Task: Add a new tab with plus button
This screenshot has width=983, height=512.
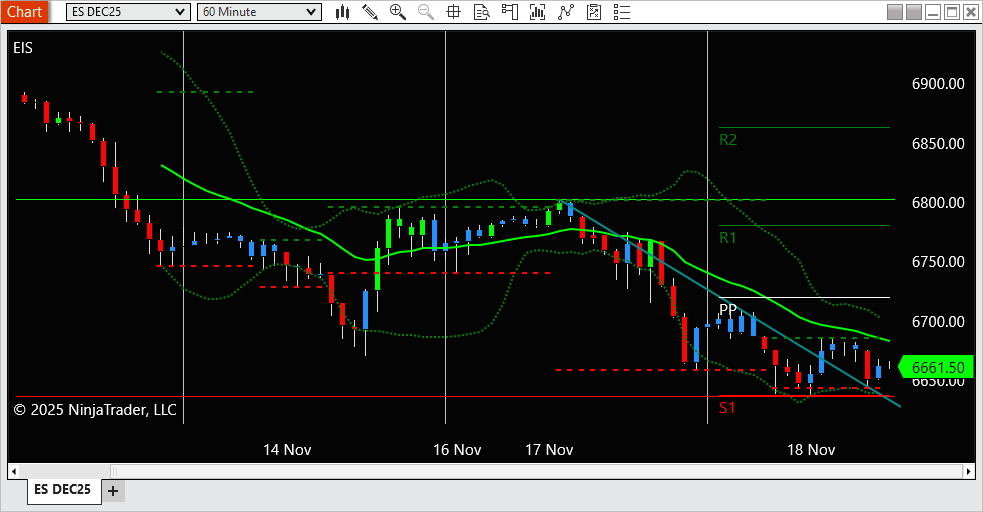Action: click(x=113, y=491)
